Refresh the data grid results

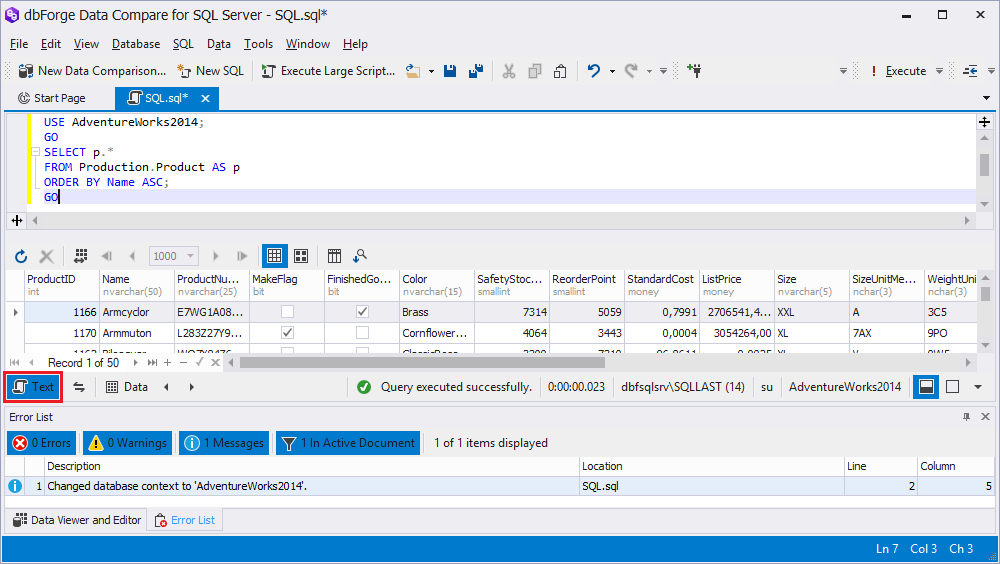(21, 256)
